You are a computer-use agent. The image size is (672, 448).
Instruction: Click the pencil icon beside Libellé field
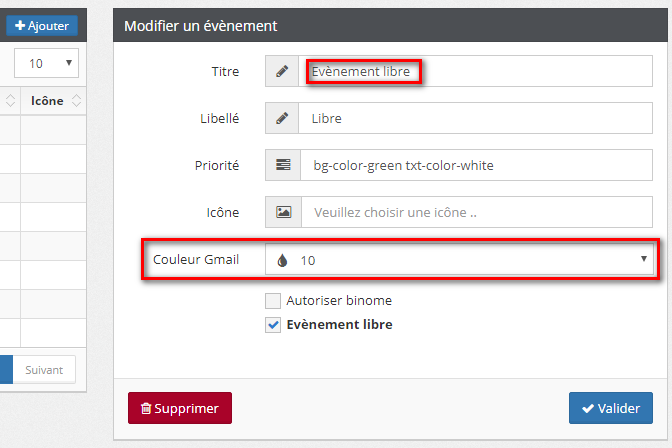(282, 119)
